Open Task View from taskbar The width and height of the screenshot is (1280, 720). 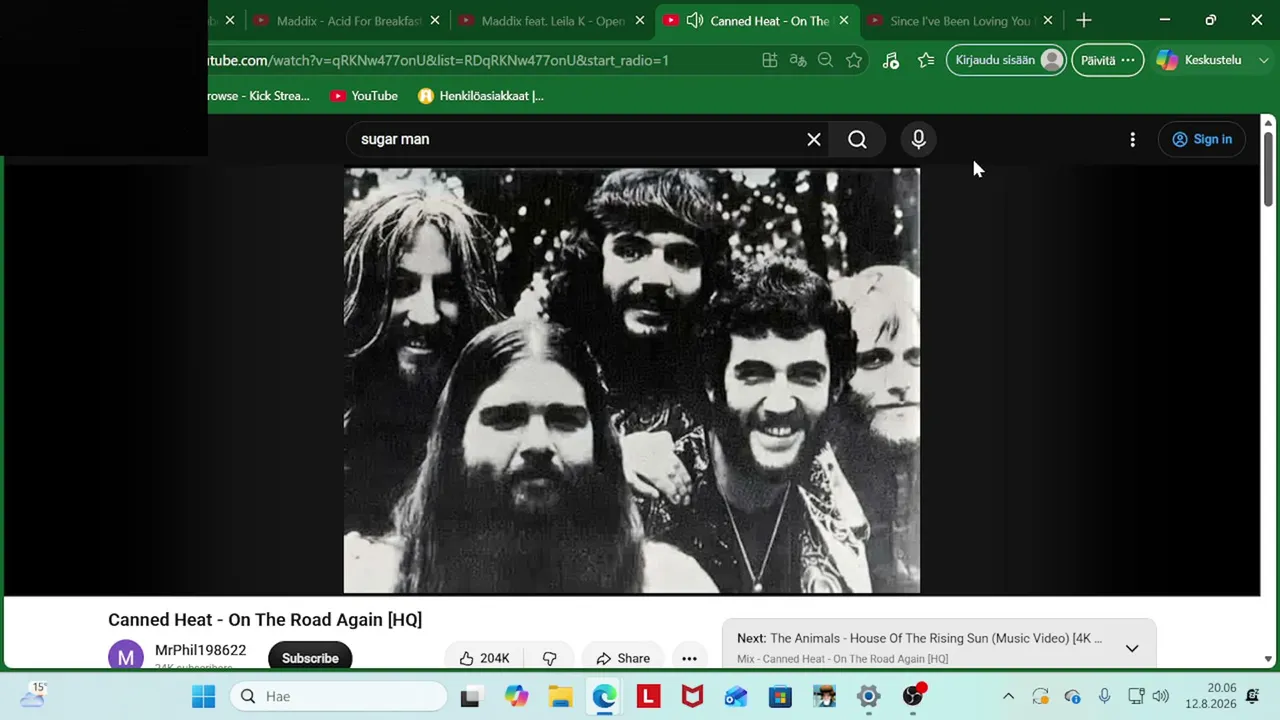470,696
